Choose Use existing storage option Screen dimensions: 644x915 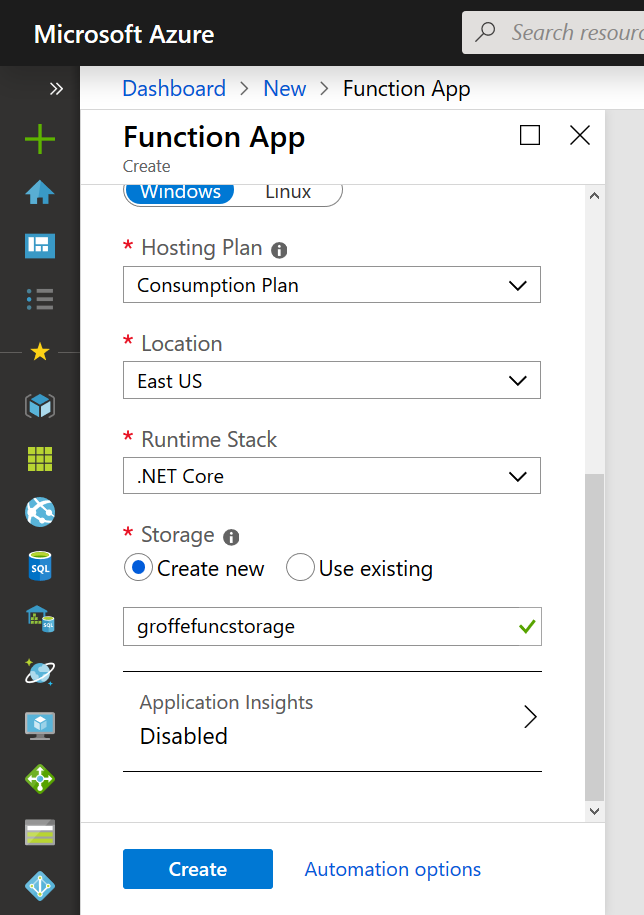[300, 567]
